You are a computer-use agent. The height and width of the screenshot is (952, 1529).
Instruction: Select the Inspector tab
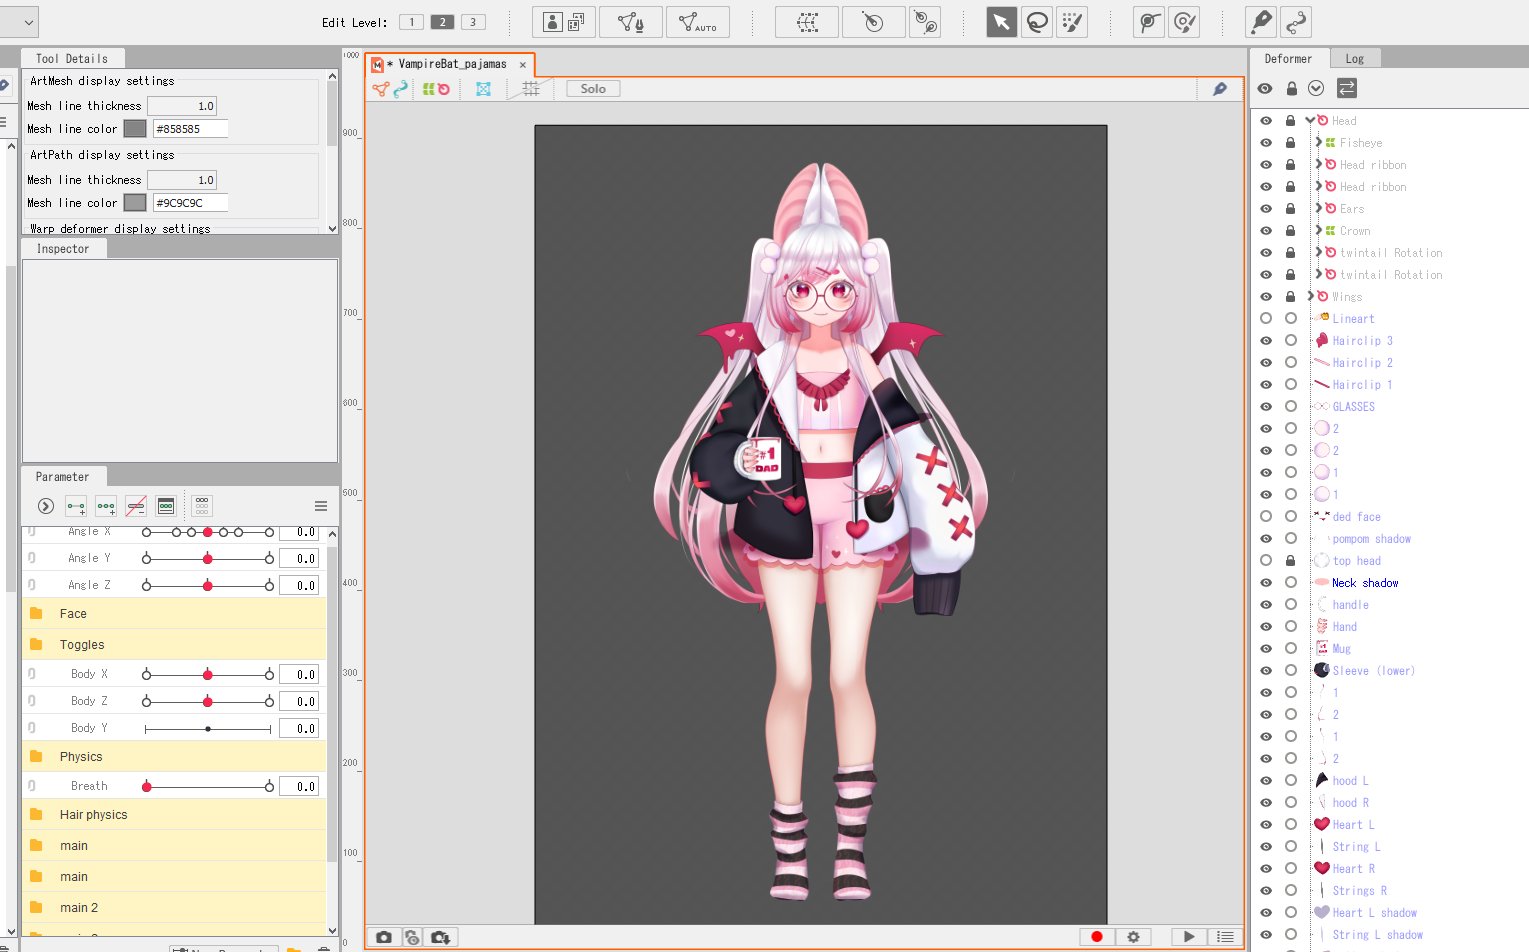coord(63,249)
